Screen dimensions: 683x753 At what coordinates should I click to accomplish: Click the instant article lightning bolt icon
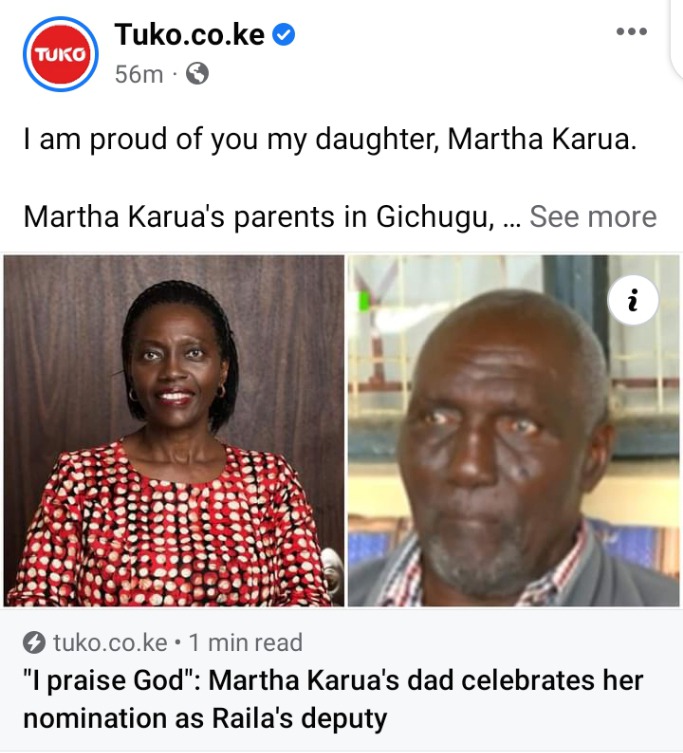click(34, 643)
